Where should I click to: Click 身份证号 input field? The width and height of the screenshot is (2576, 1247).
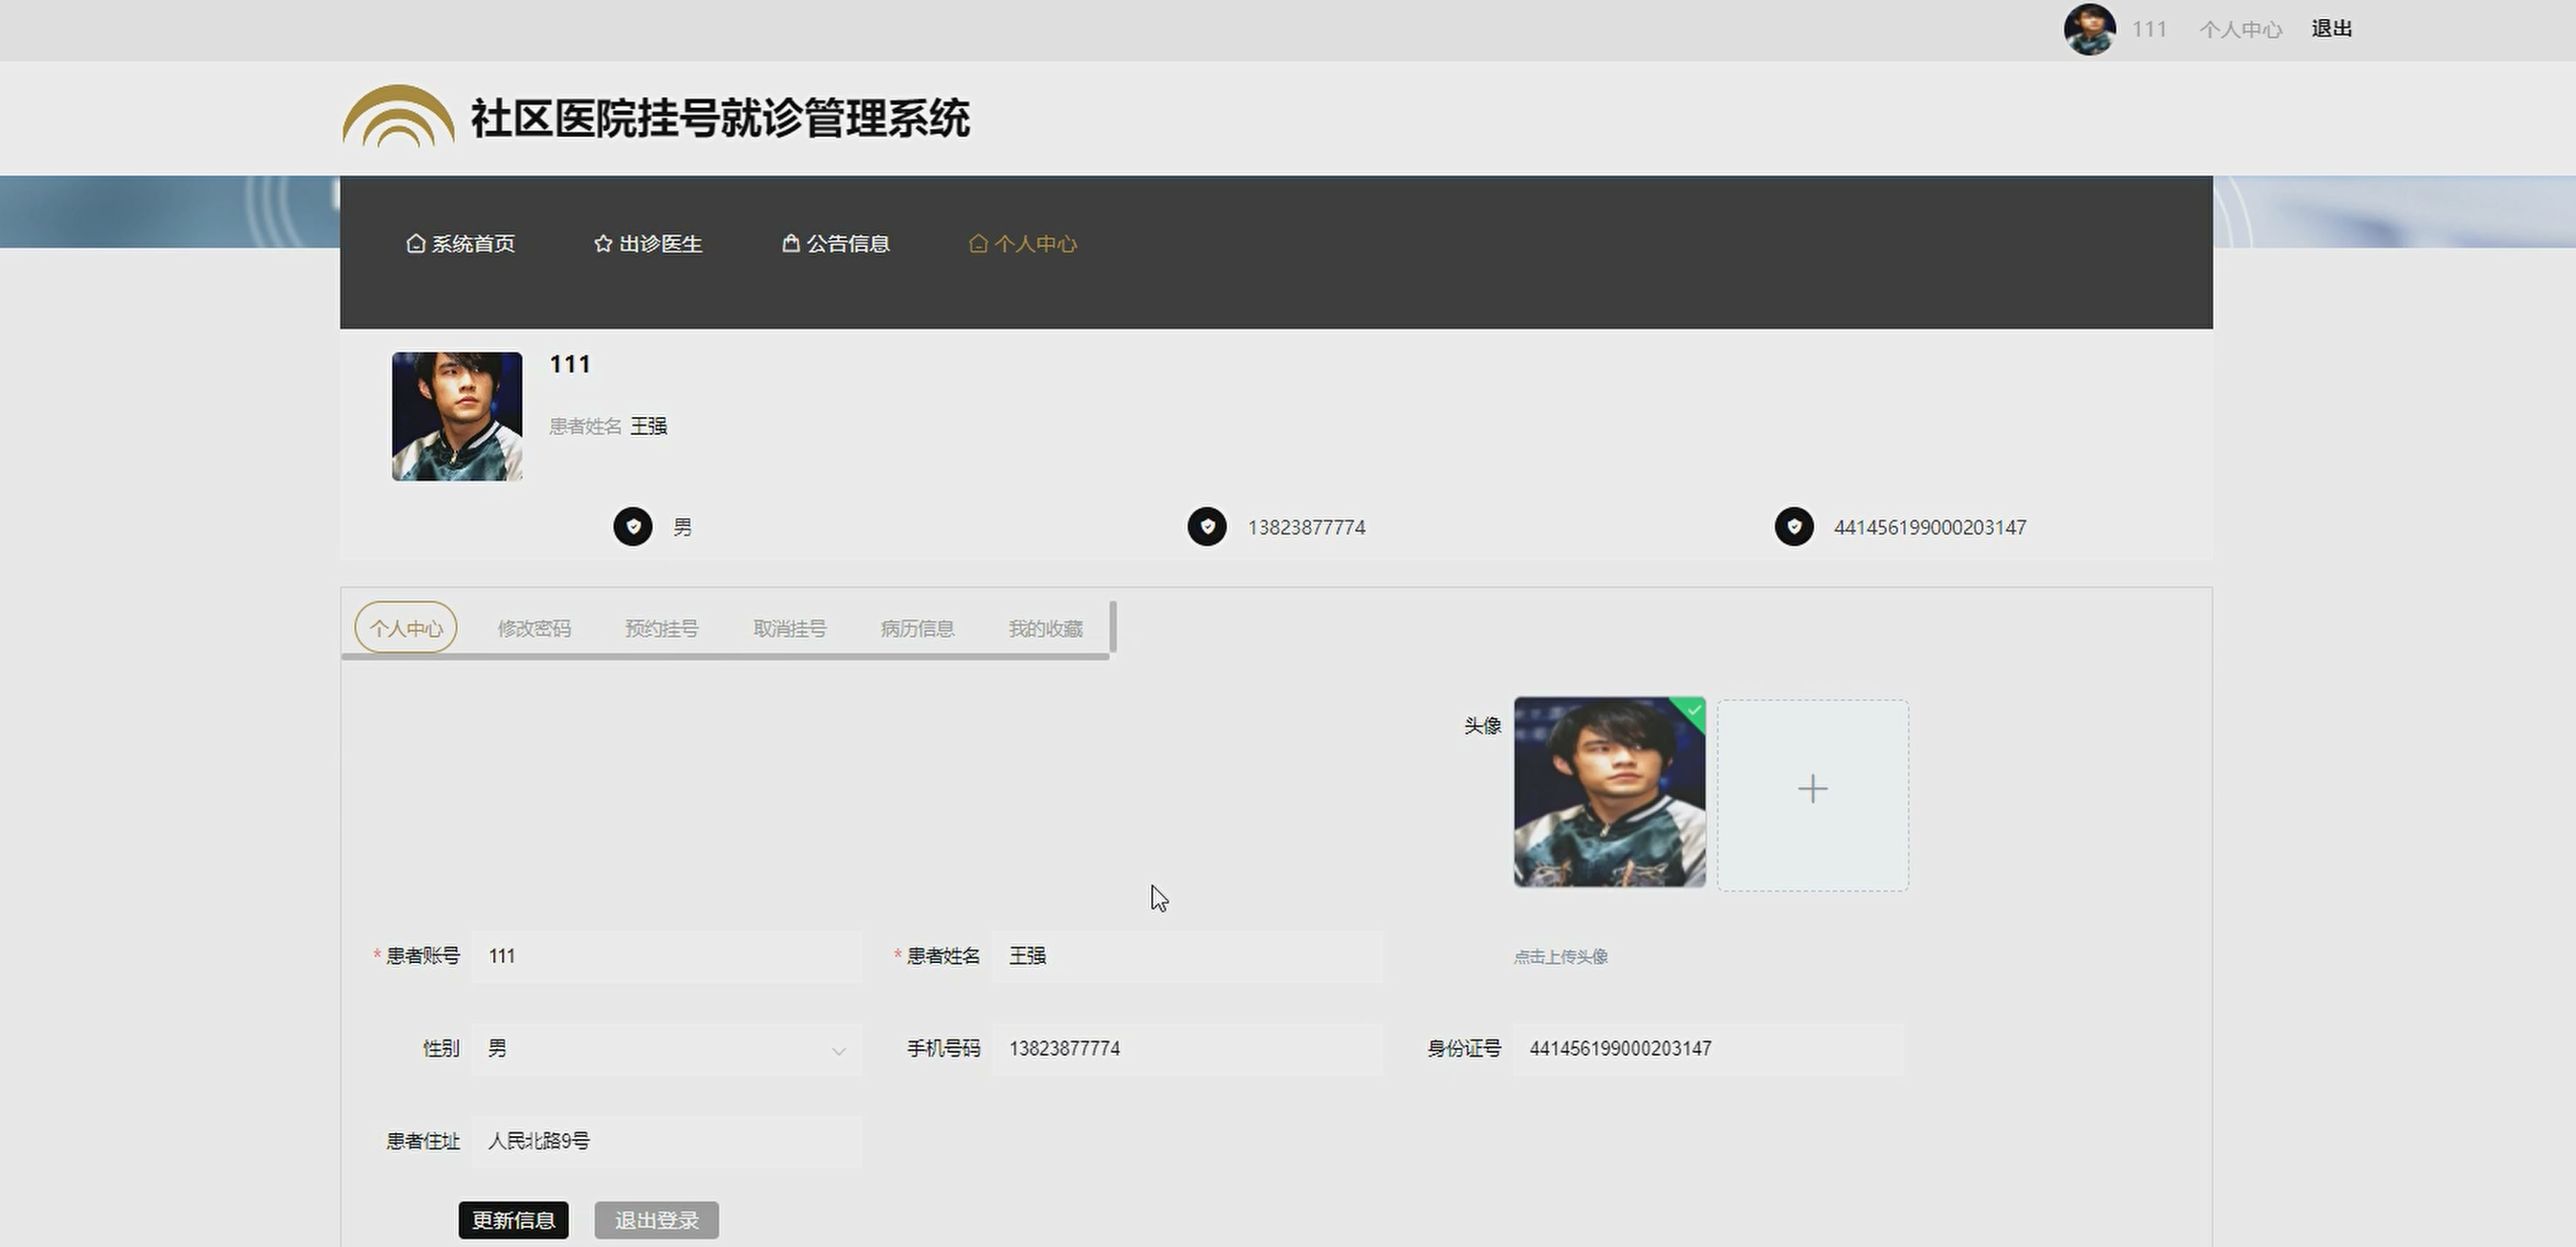coord(1709,1049)
